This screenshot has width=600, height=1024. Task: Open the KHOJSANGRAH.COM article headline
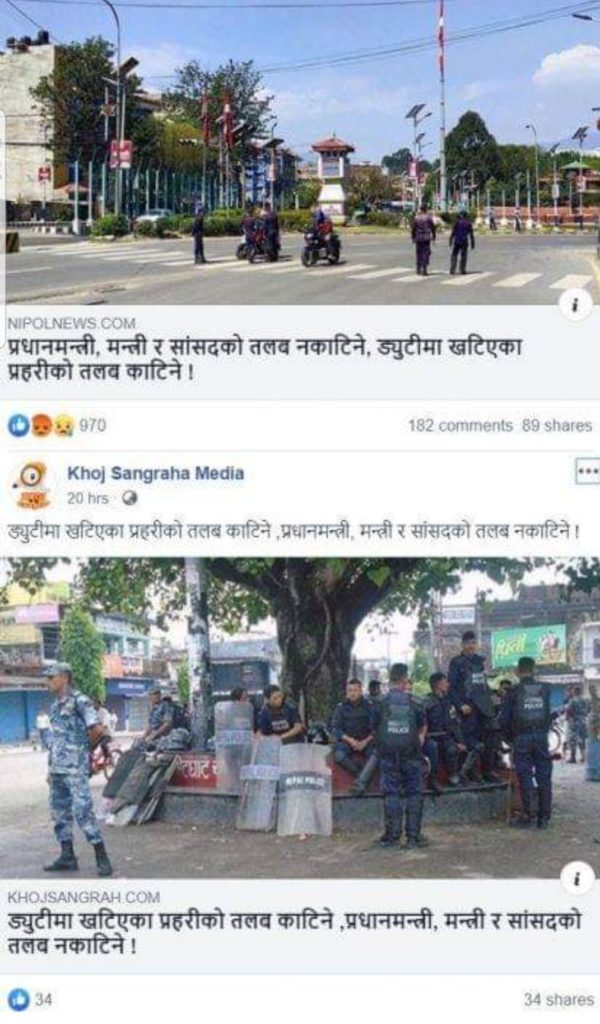294,933
